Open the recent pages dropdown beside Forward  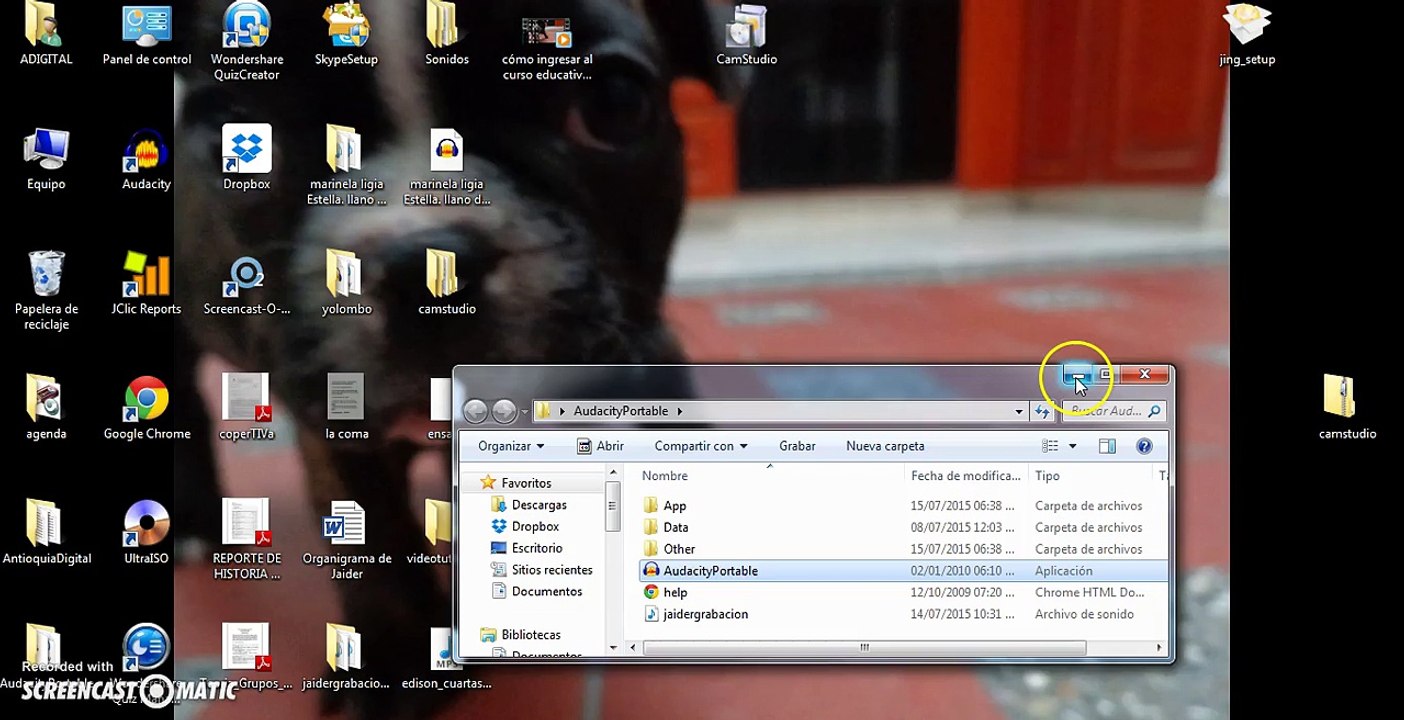click(x=524, y=411)
